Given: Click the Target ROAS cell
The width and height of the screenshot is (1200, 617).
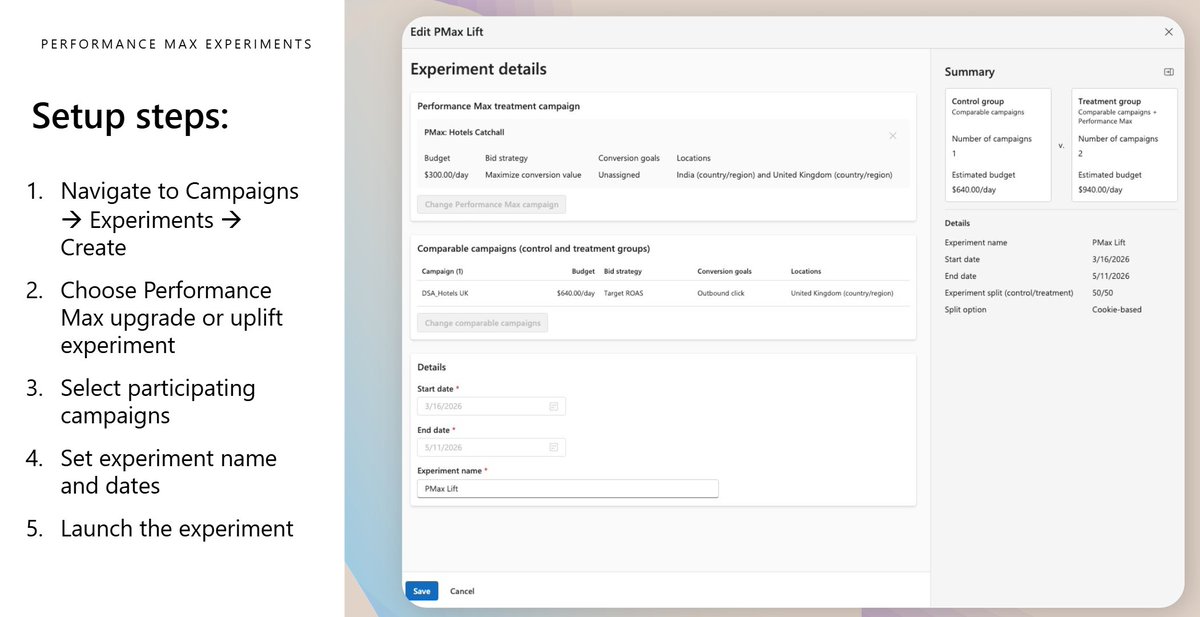Looking at the screenshot, I should (x=624, y=293).
